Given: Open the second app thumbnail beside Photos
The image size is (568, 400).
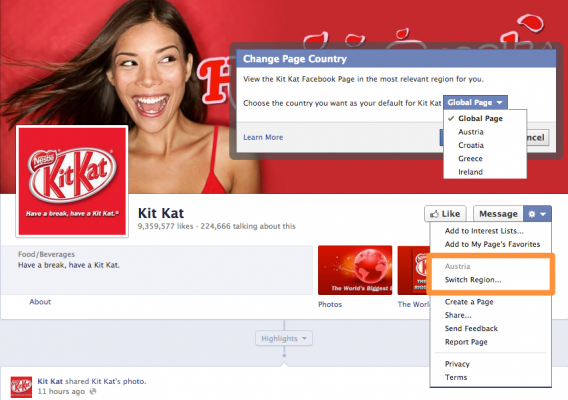Looking at the screenshot, I should coord(414,270).
